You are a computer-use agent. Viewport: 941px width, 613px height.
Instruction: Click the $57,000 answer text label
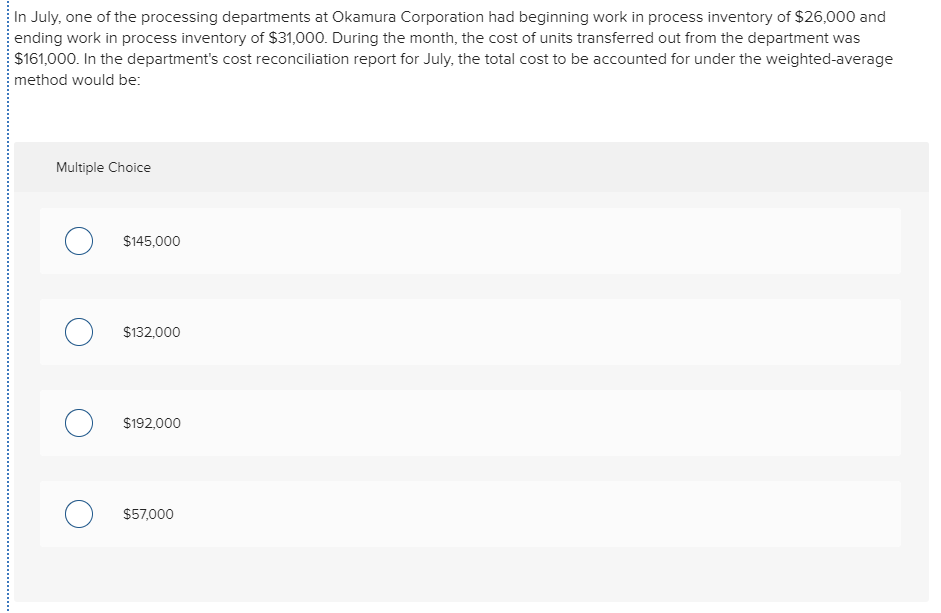point(147,514)
